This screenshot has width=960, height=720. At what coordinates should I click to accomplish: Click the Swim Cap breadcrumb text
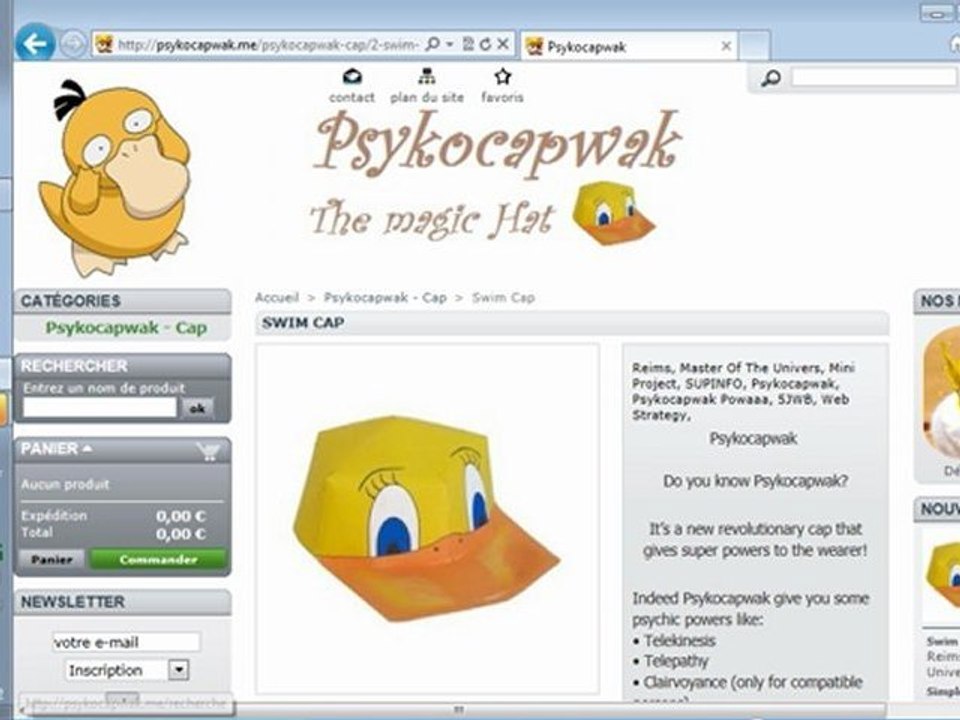[x=503, y=298]
